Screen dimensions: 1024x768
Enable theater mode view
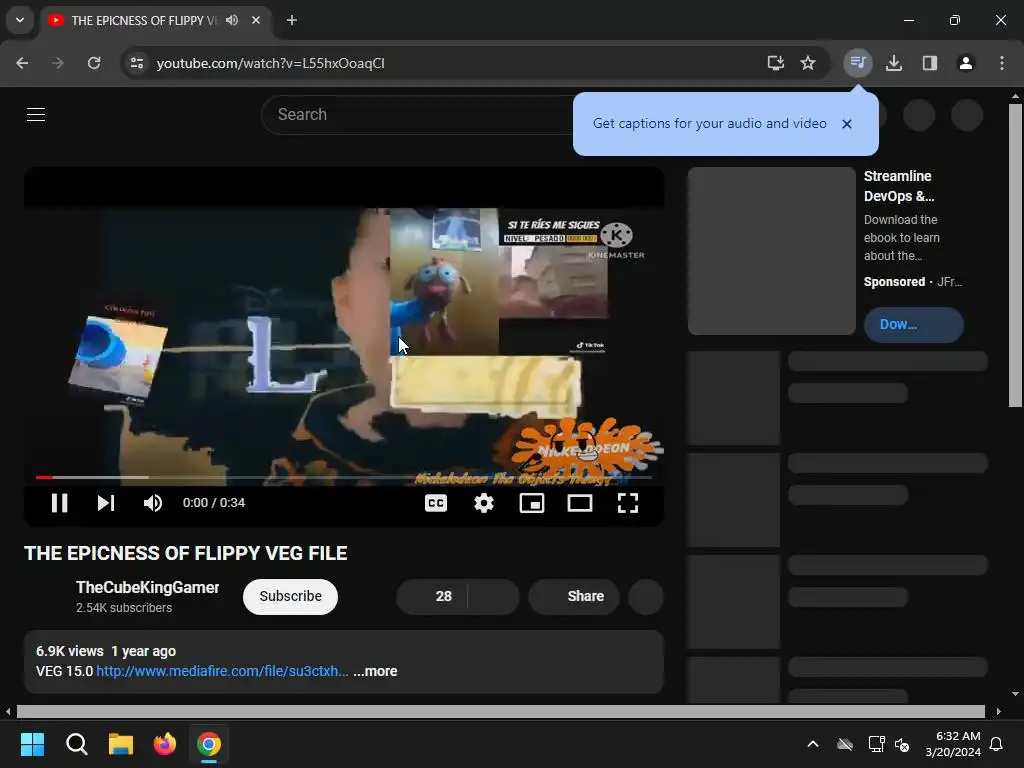click(580, 503)
